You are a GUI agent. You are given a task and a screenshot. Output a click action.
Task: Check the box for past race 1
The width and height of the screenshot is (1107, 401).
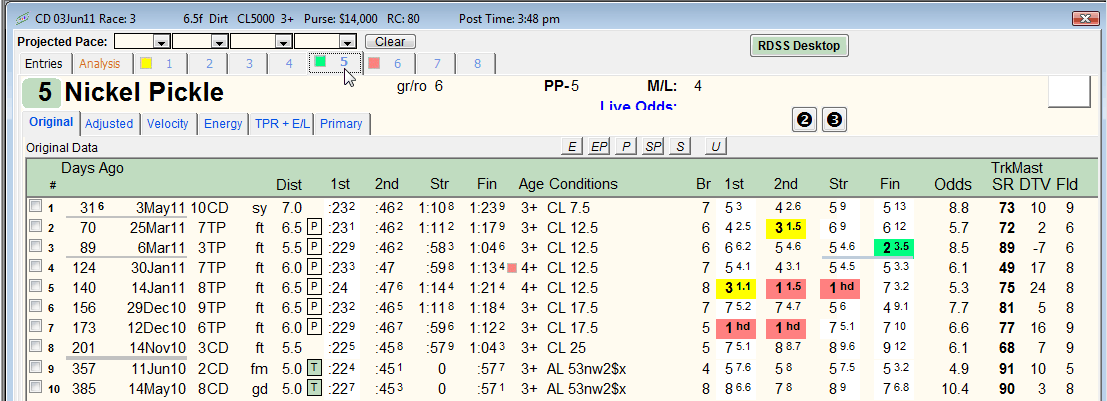[x=35, y=208]
